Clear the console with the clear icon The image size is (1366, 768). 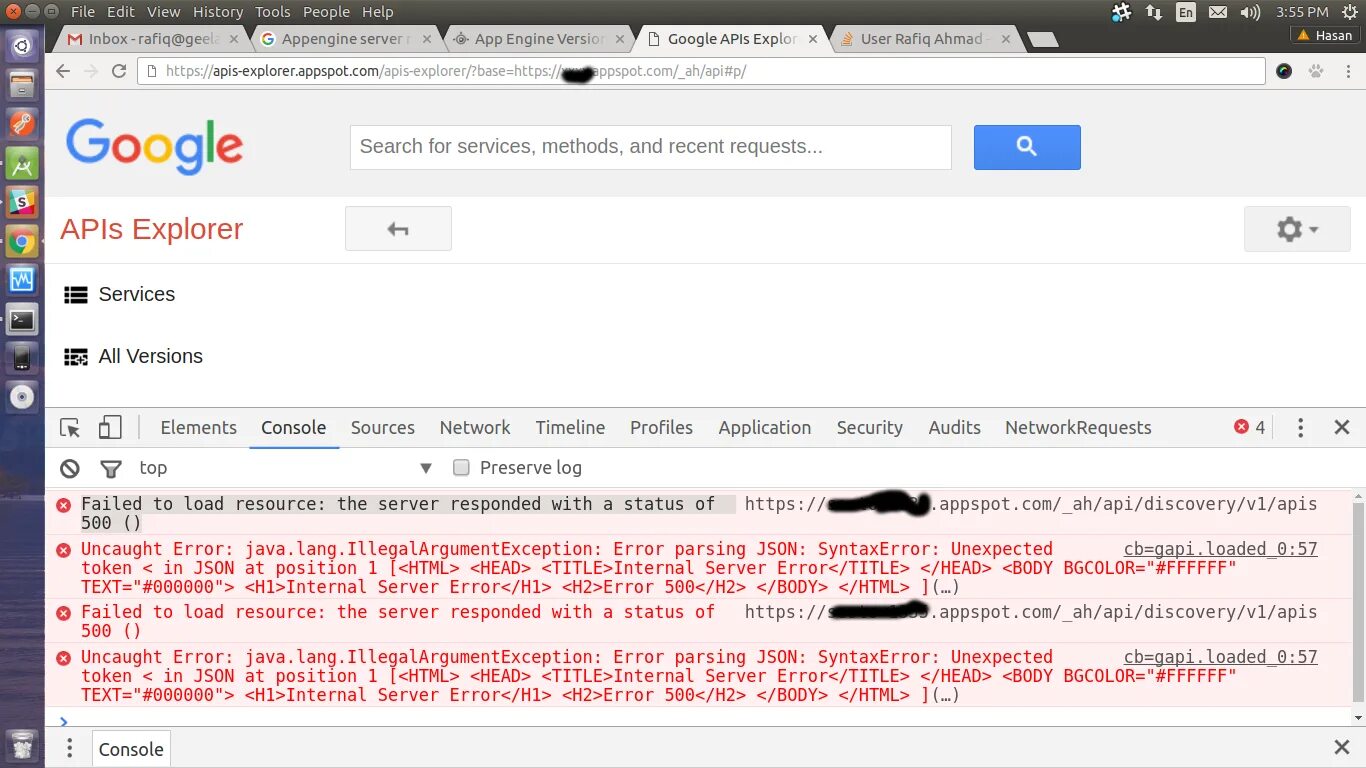click(x=69, y=468)
